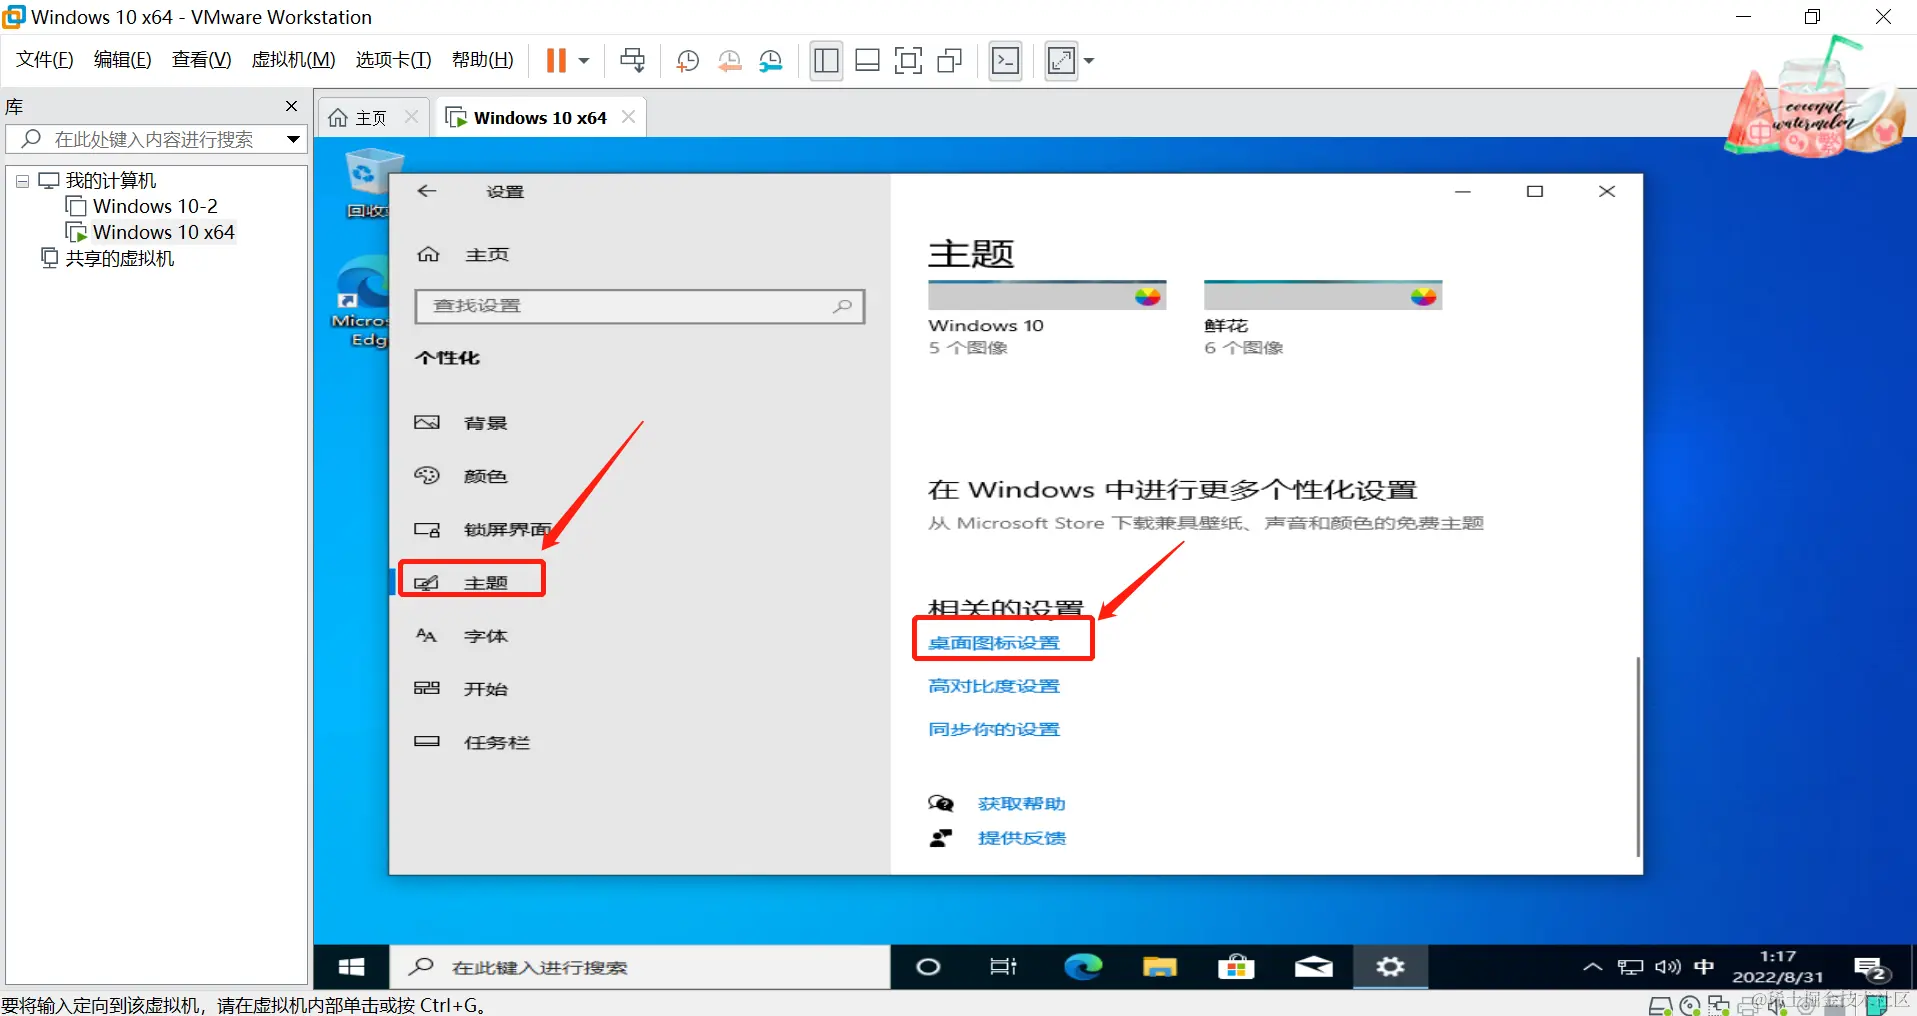1917x1016 pixels.
Task: Open the console view icon
Action: click(1005, 61)
